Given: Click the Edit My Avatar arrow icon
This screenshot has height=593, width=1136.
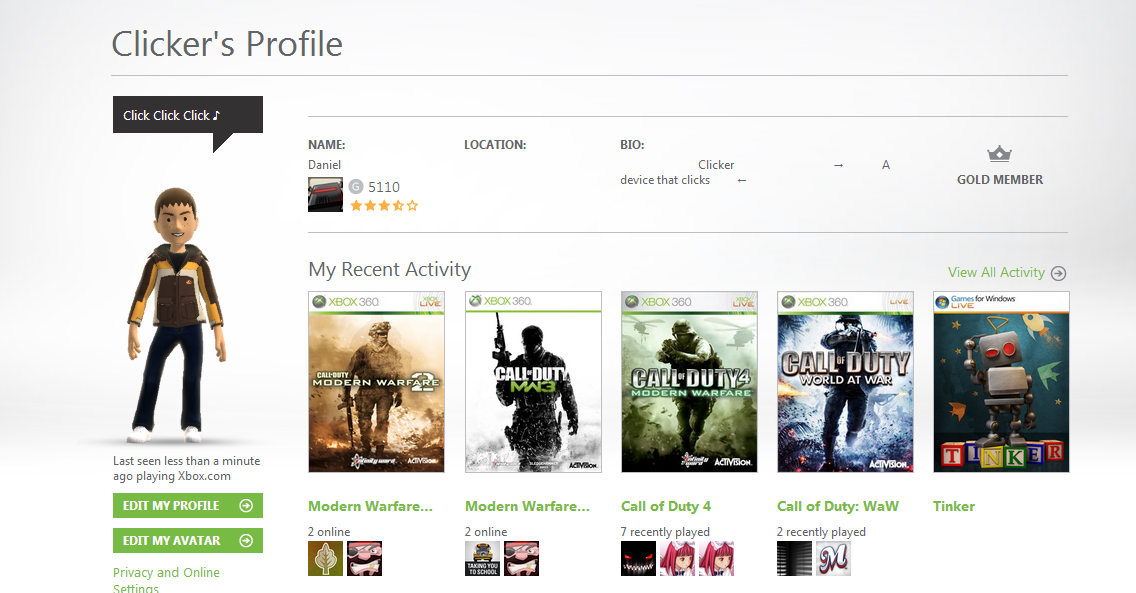Looking at the screenshot, I should (246, 540).
